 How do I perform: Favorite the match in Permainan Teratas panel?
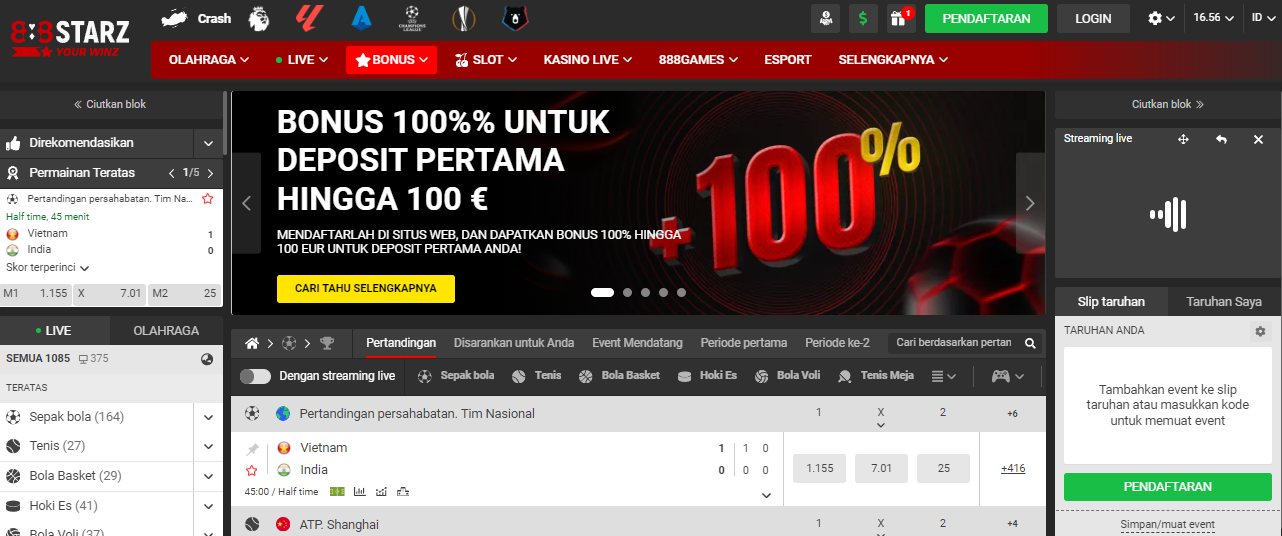(x=208, y=199)
